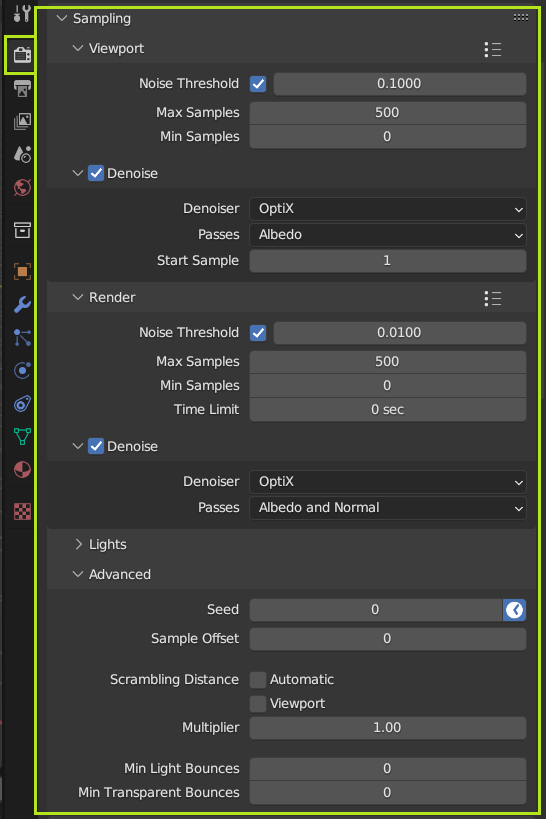Open the Output properties tab
The image size is (546, 819).
click(22, 88)
